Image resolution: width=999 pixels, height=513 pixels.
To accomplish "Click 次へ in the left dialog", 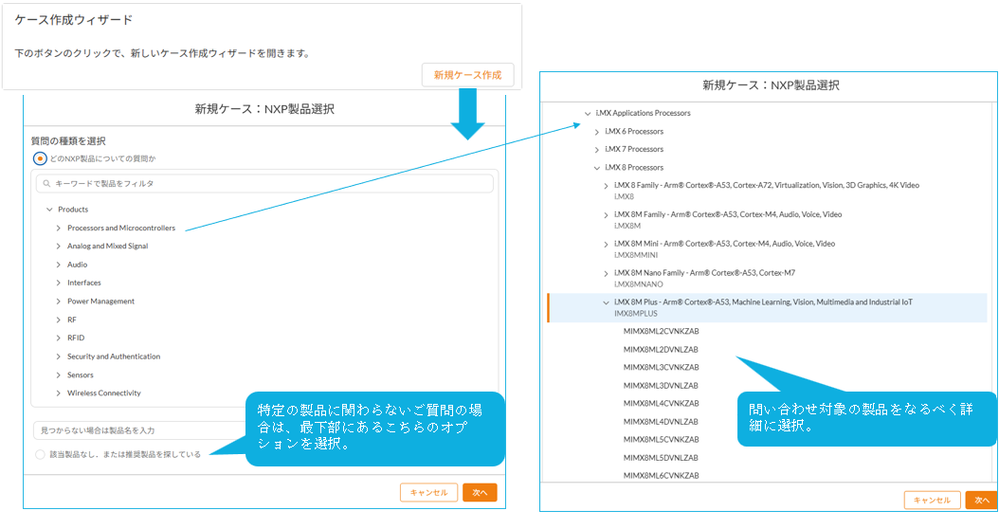I will (480, 493).
